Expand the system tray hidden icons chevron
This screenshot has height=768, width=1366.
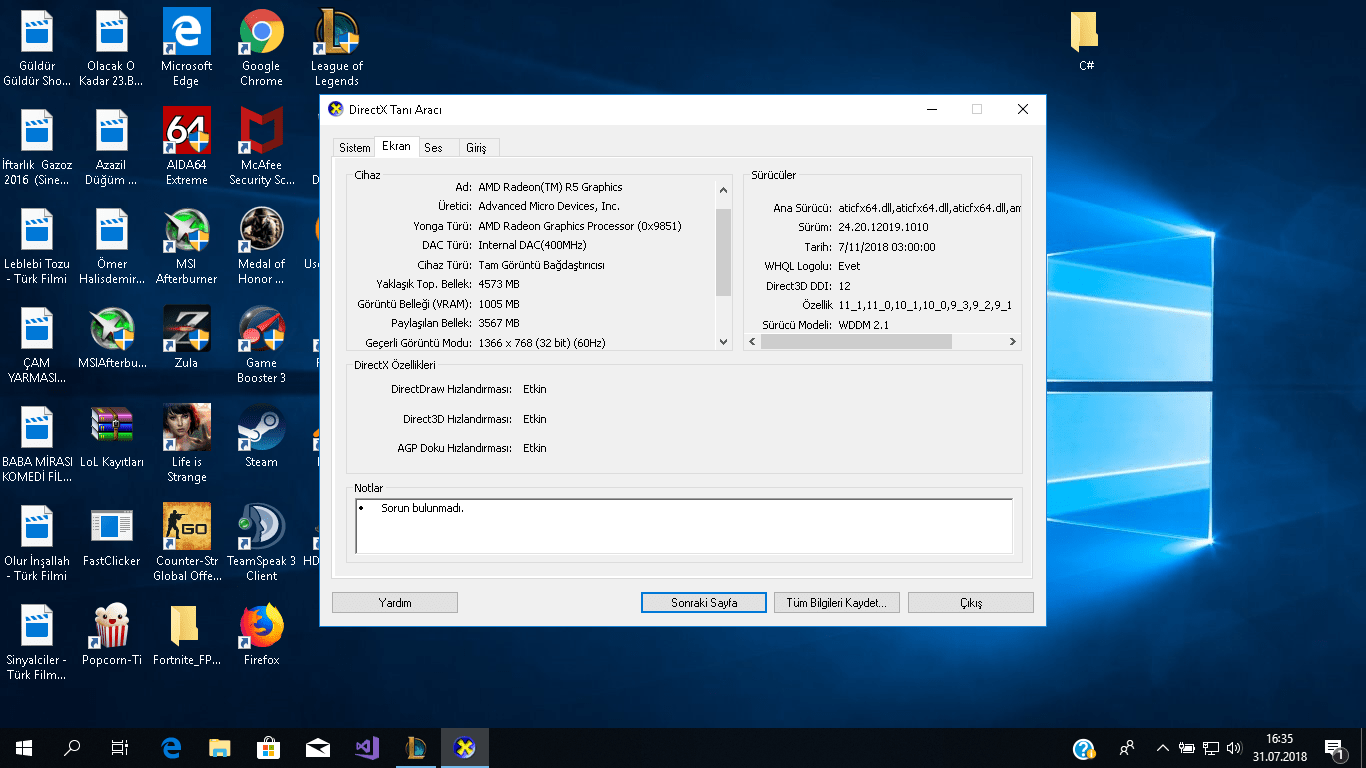[x=1162, y=748]
